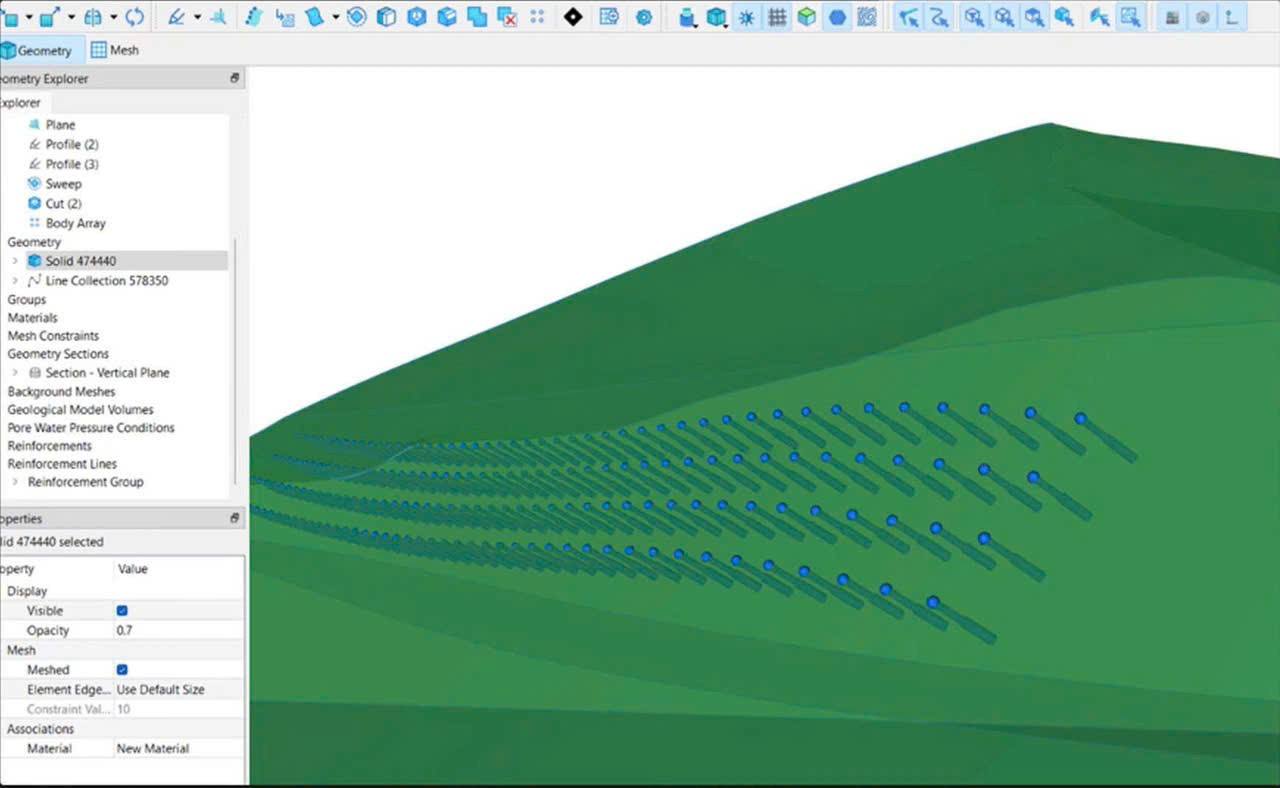The image size is (1280, 788).
Task: Toggle the green cube display icon
Action: pos(806,16)
